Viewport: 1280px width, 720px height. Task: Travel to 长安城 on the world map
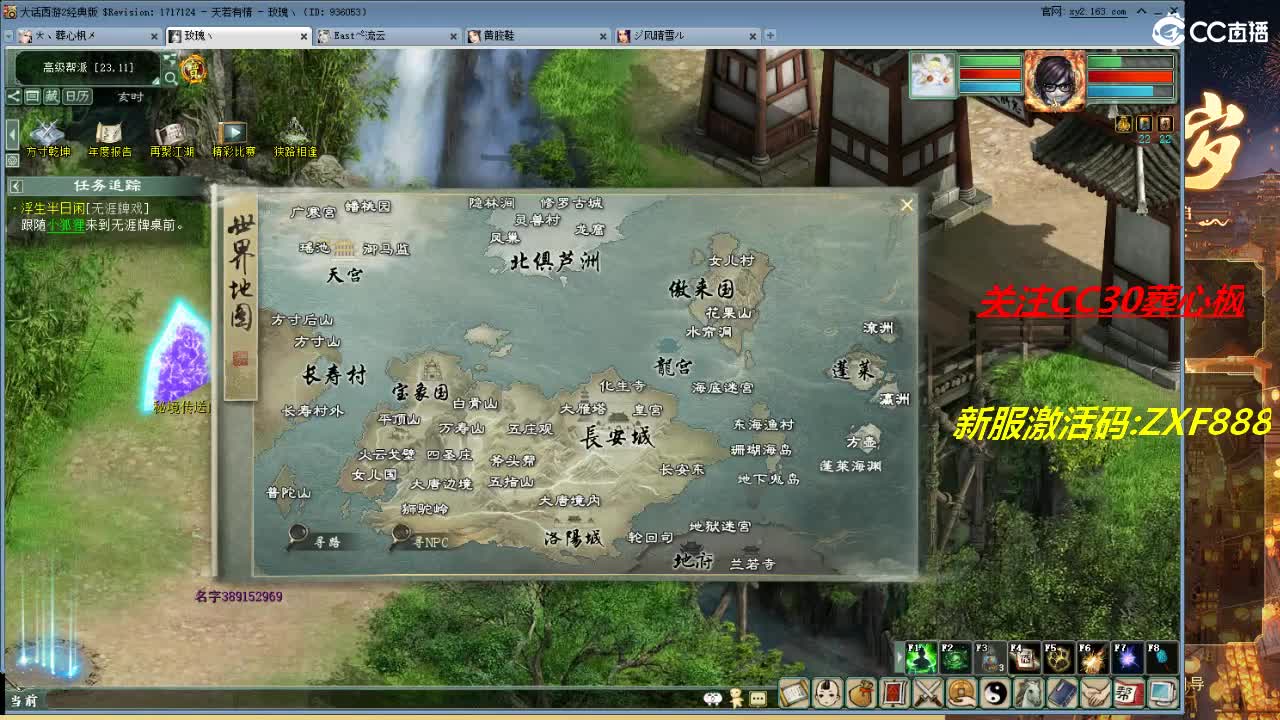616,437
